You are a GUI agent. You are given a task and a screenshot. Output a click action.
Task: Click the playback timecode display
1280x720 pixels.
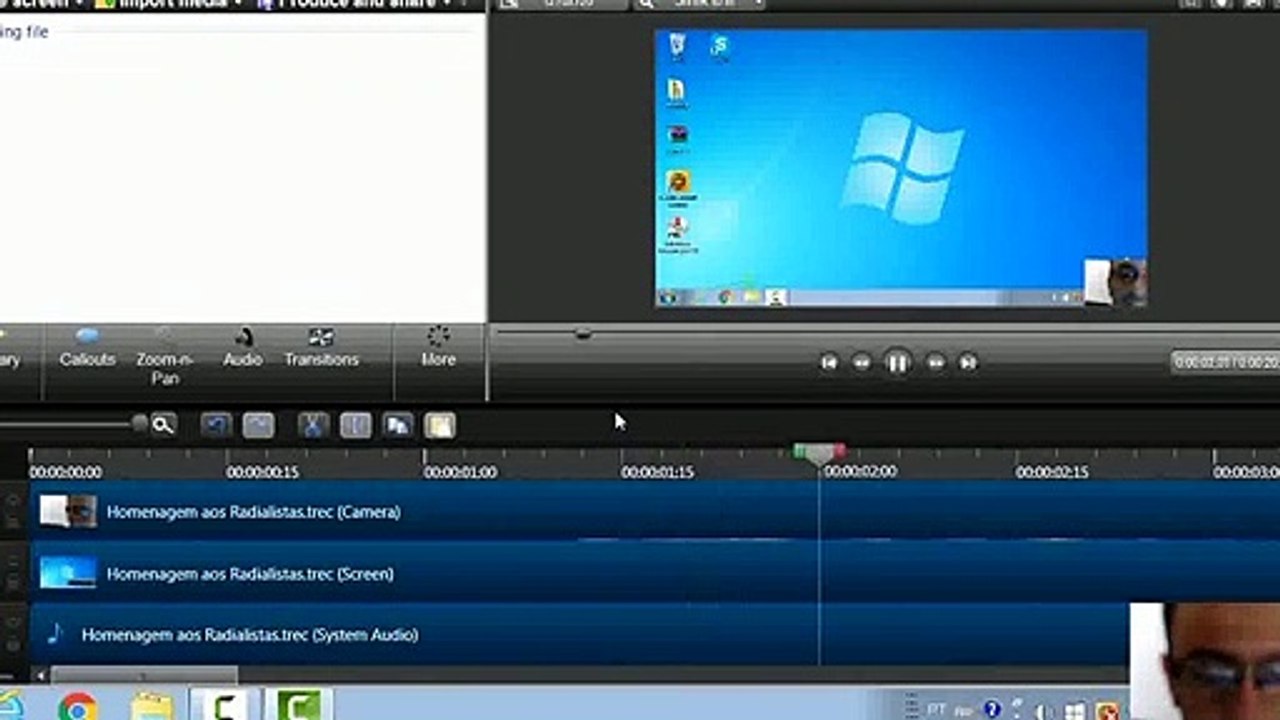1226,362
